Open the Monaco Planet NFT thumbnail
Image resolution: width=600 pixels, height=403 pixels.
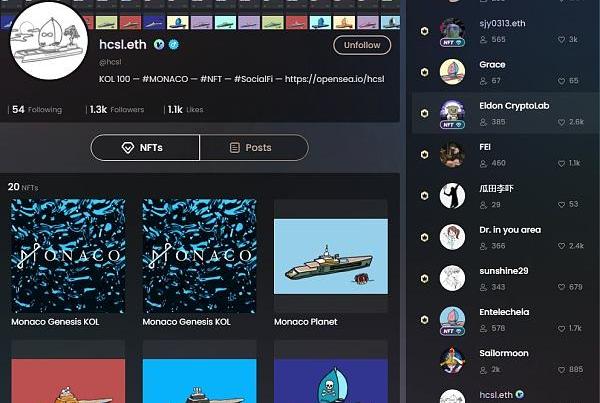click(330, 256)
